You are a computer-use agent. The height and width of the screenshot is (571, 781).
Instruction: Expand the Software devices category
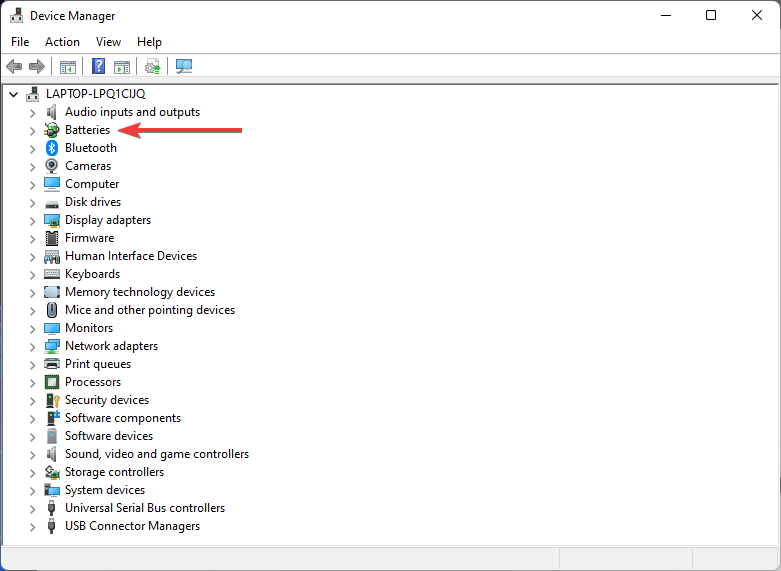click(x=32, y=437)
